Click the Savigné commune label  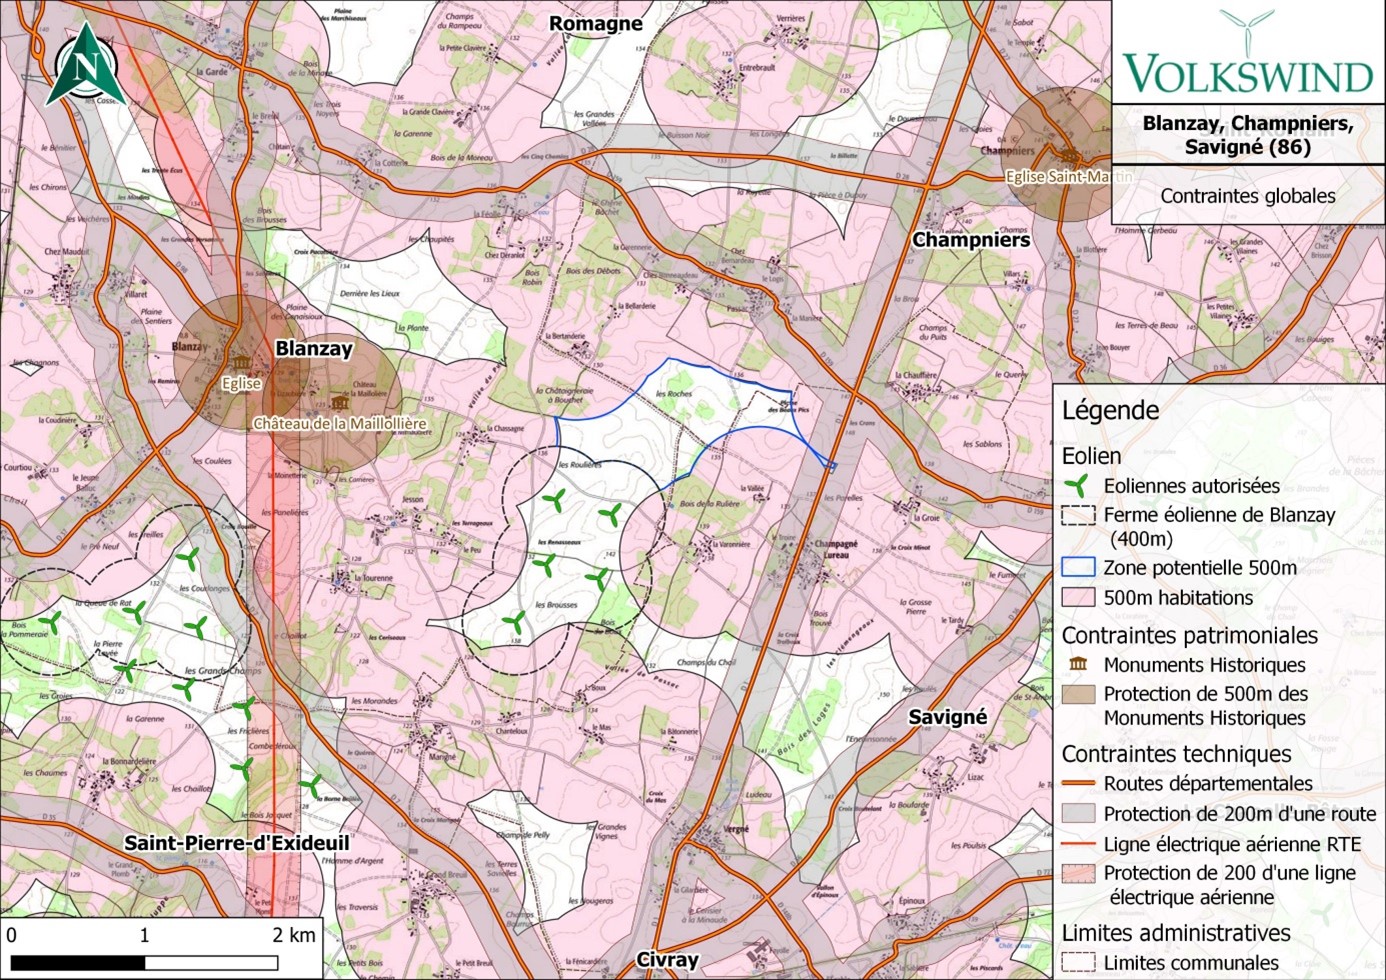[x=948, y=717]
